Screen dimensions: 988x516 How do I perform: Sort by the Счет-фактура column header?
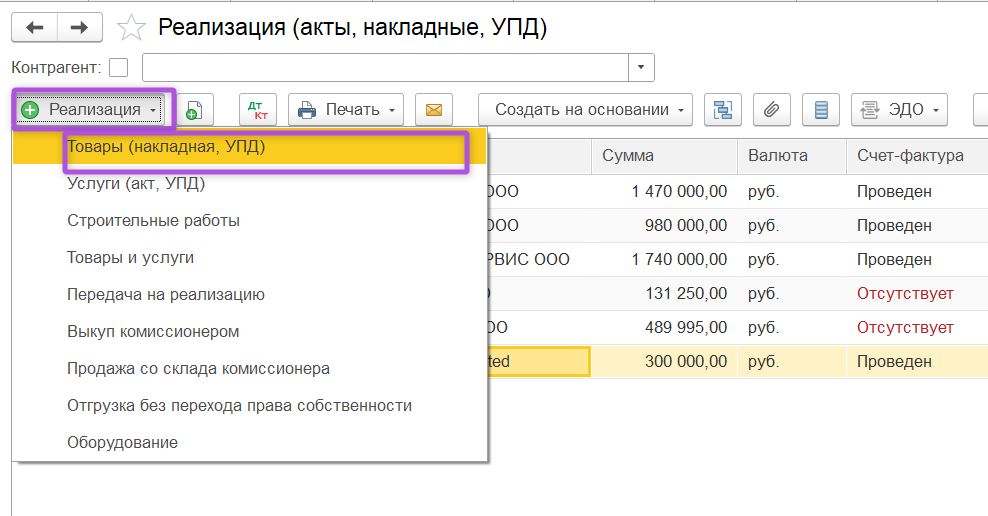point(917,156)
